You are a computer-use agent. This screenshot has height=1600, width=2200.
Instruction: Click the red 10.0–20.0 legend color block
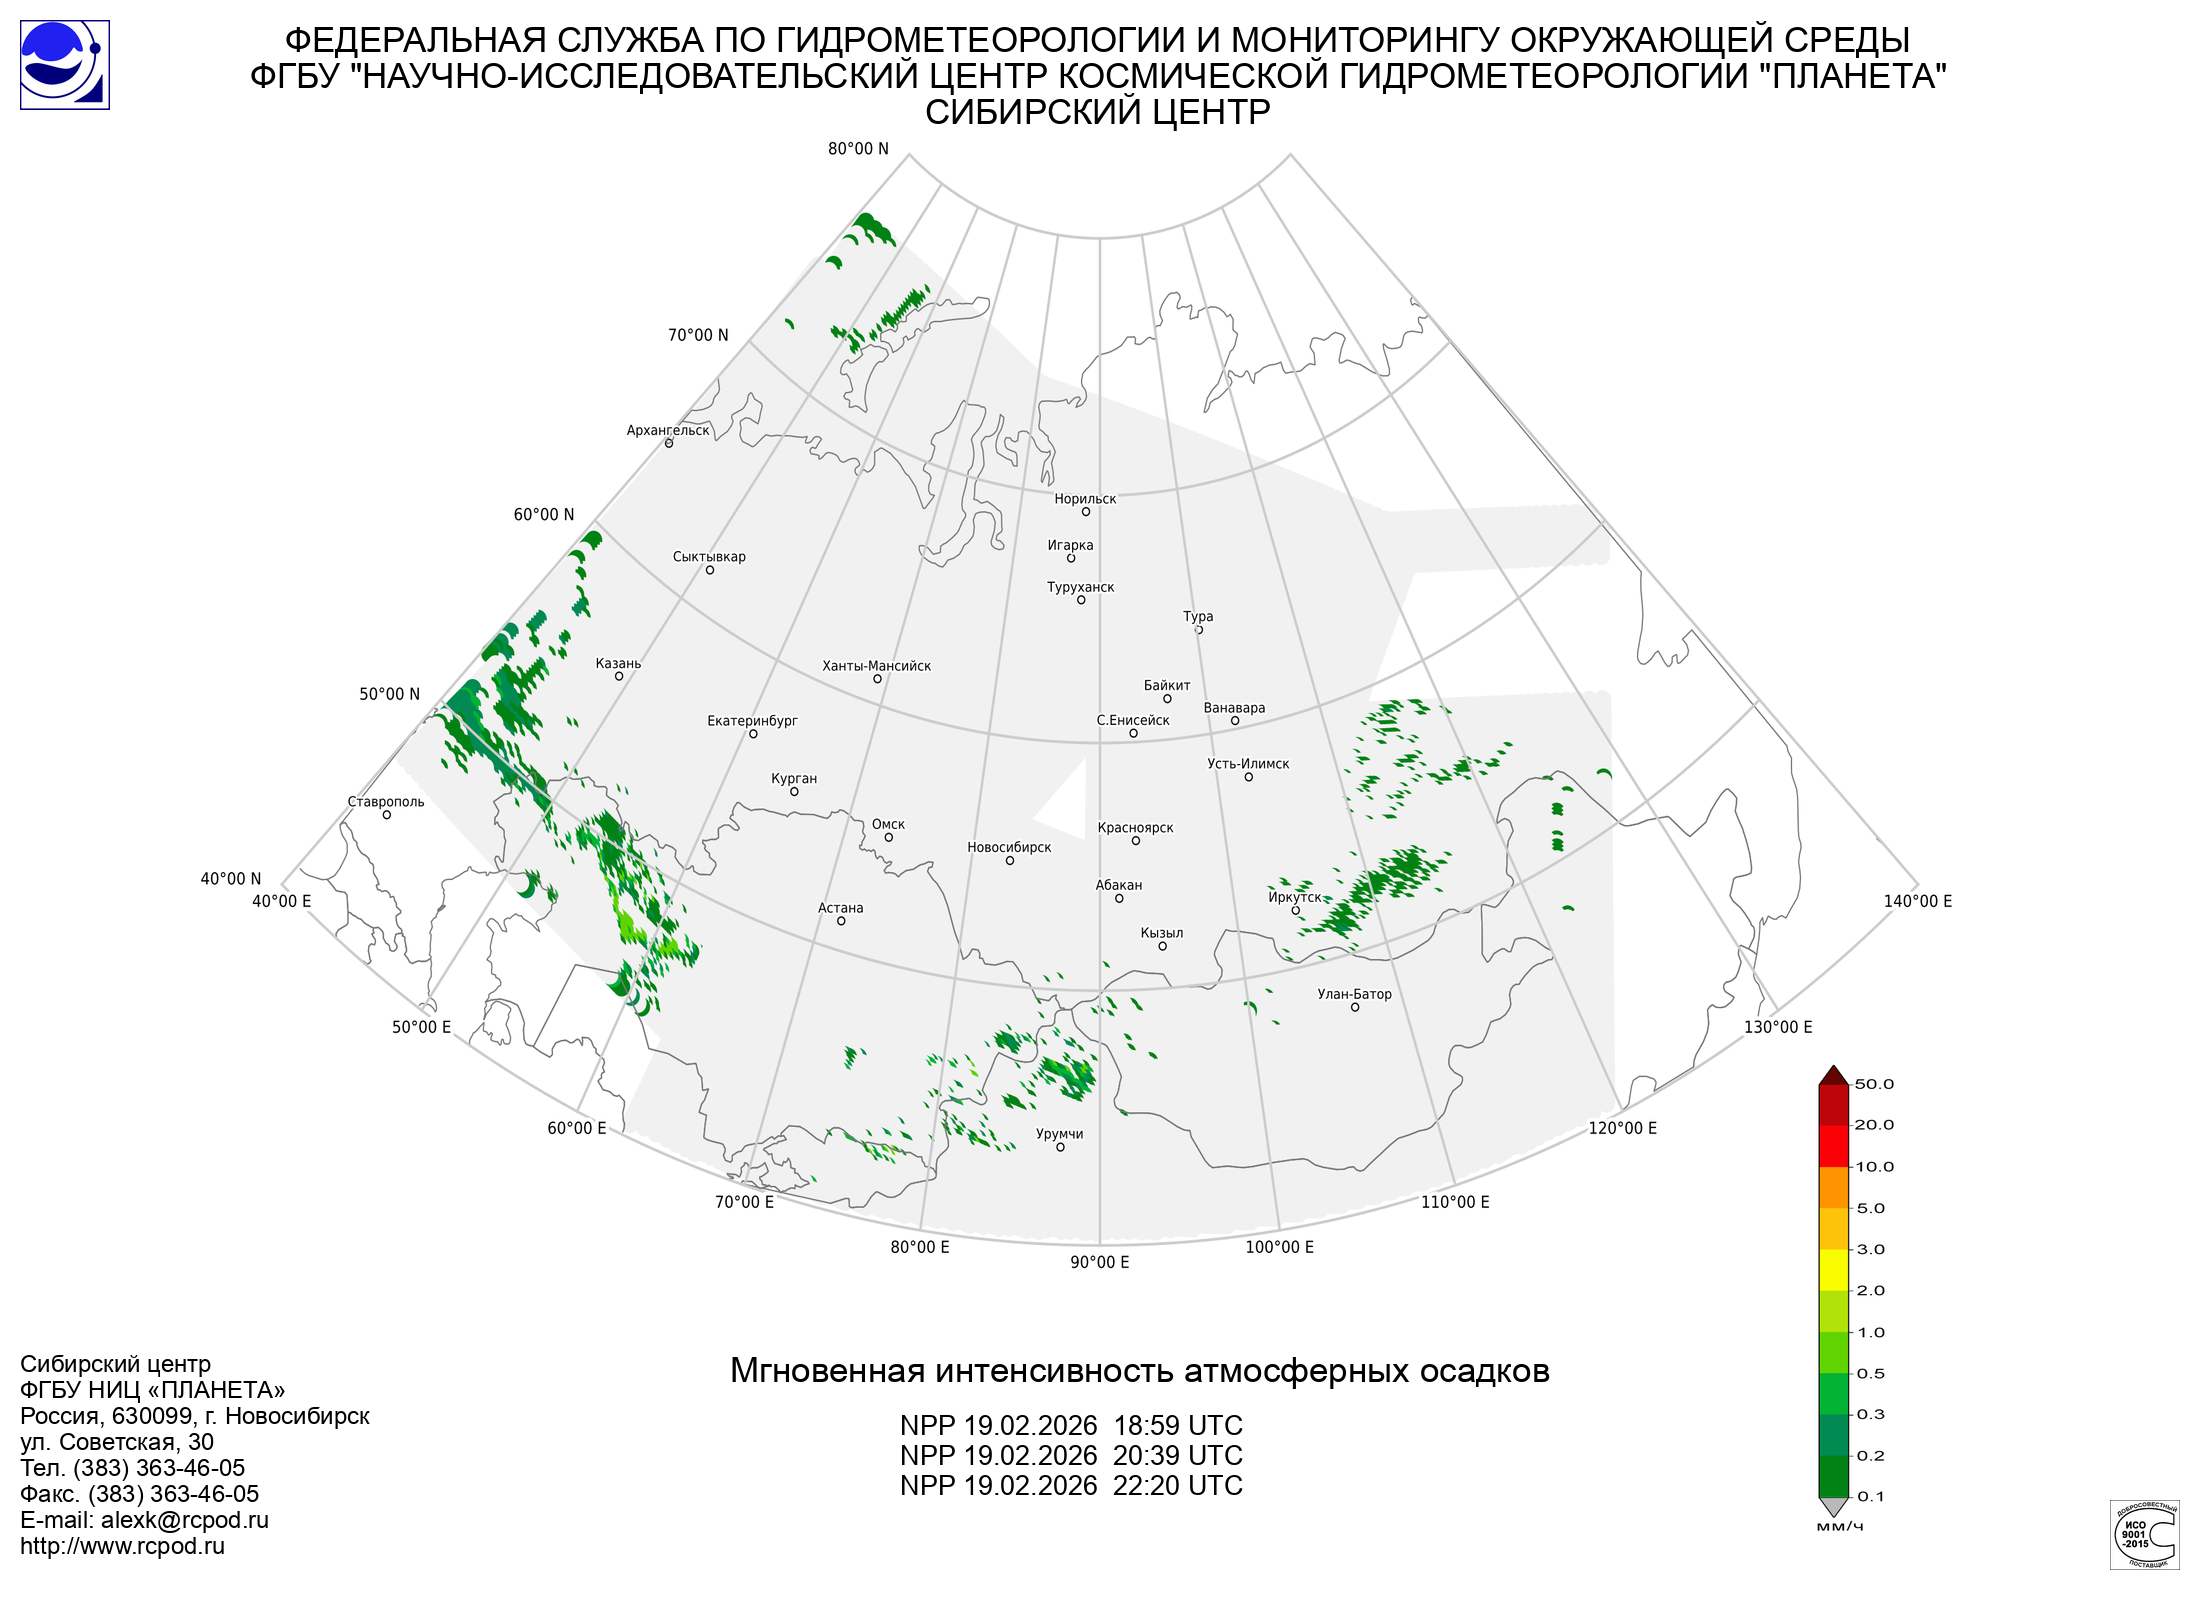tap(1833, 1146)
